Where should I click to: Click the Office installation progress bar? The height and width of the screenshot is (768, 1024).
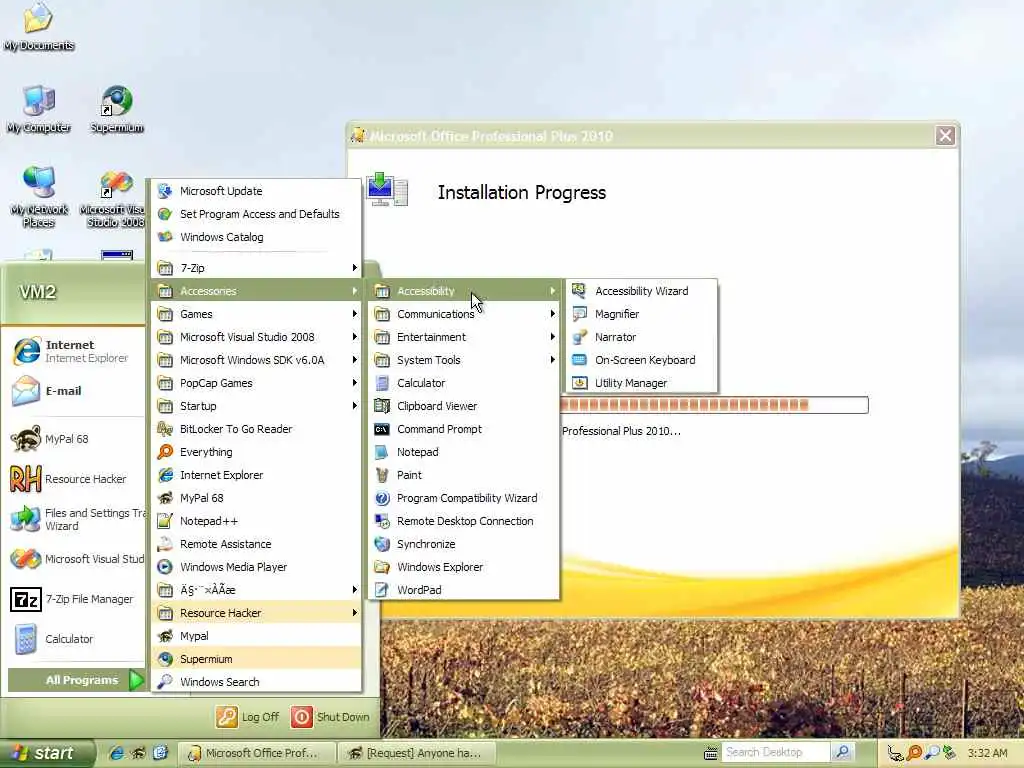[x=714, y=405]
